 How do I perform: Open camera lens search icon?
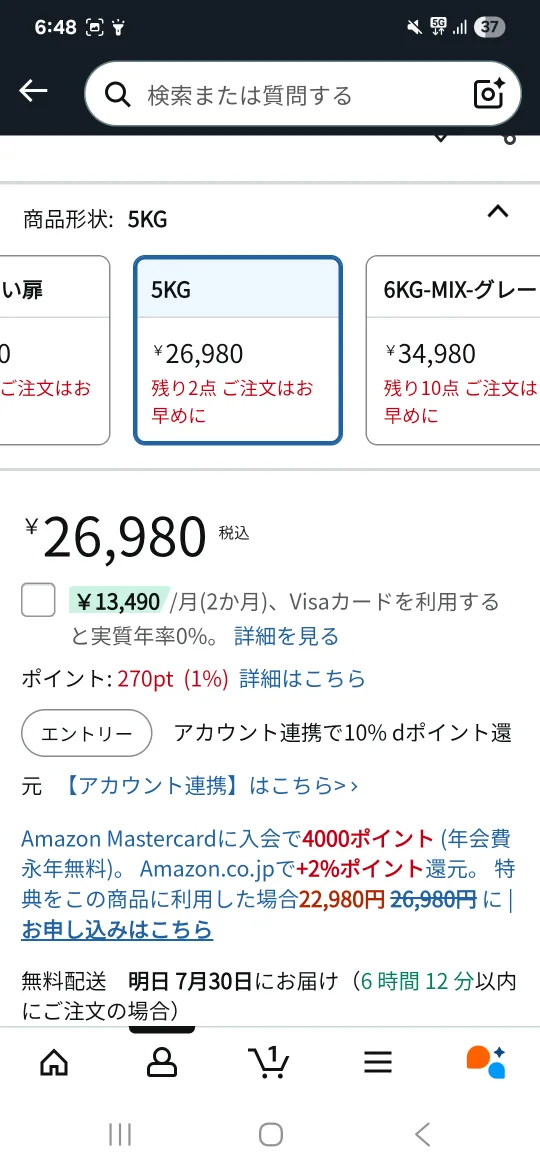tap(489, 94)
